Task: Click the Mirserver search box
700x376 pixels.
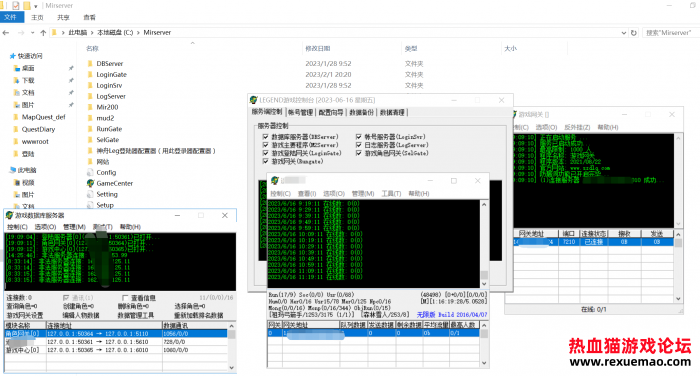Action: click(x=670, y=33)
